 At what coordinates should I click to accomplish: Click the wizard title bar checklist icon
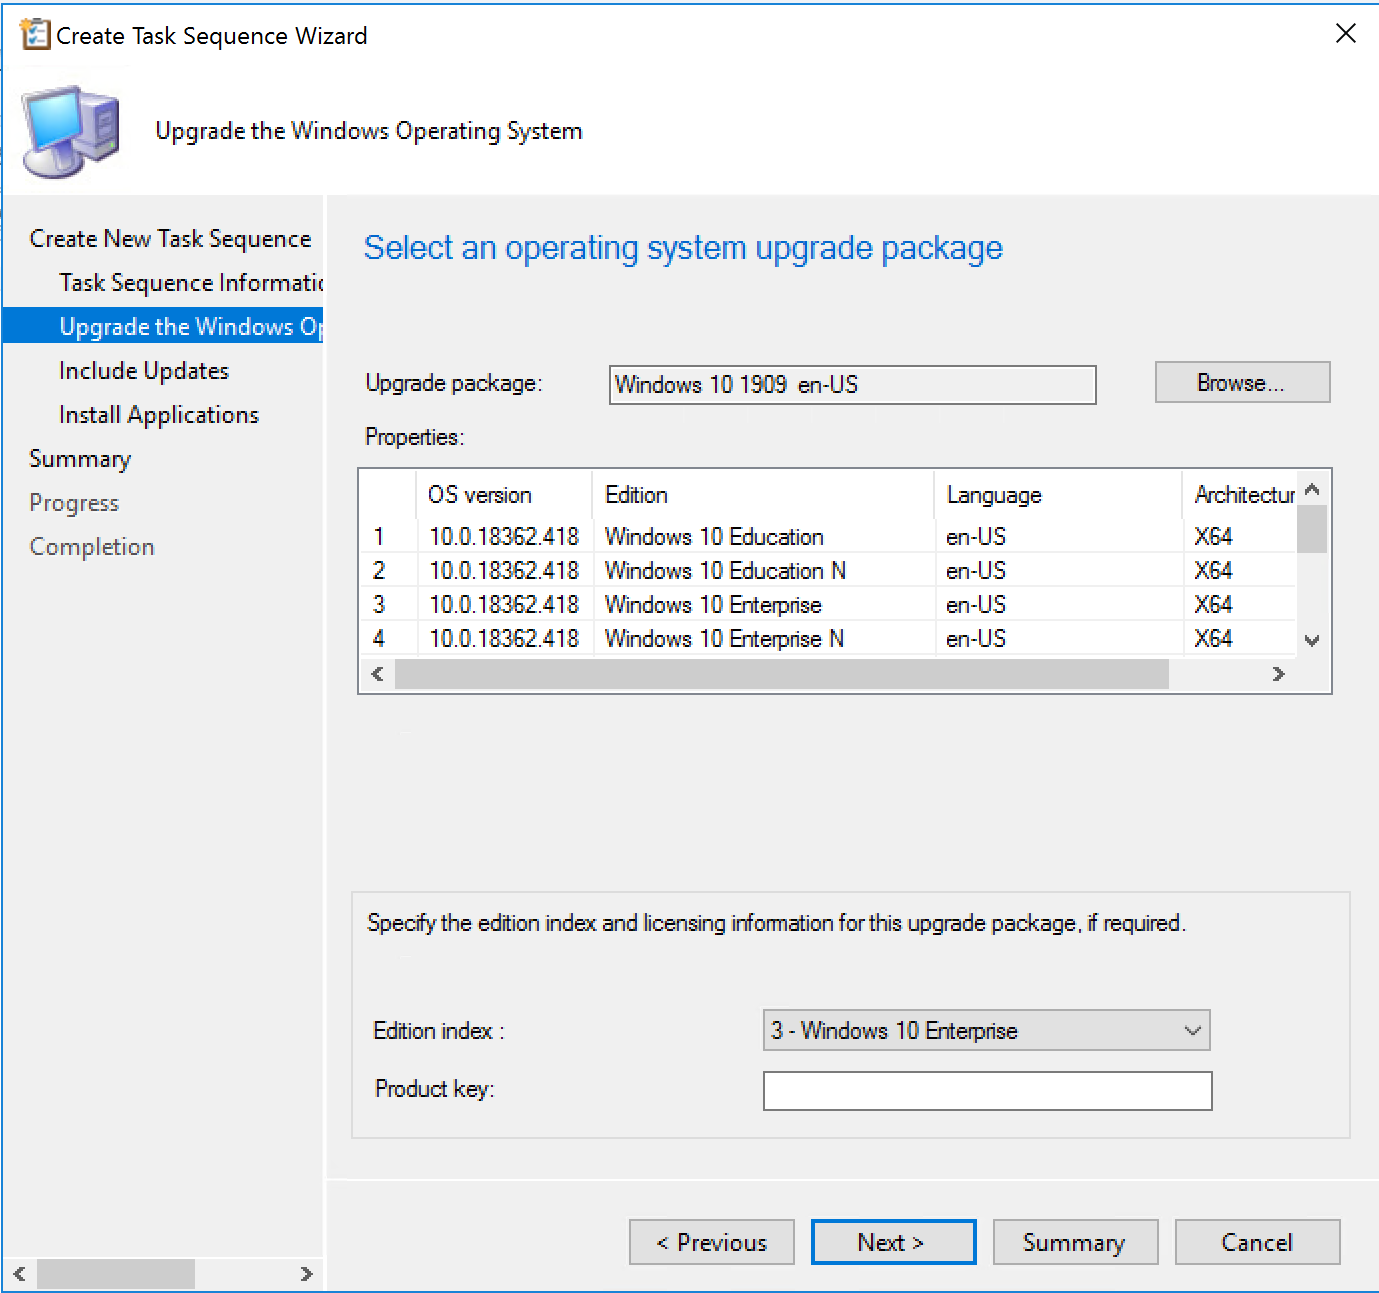click(x=35, y=34)
